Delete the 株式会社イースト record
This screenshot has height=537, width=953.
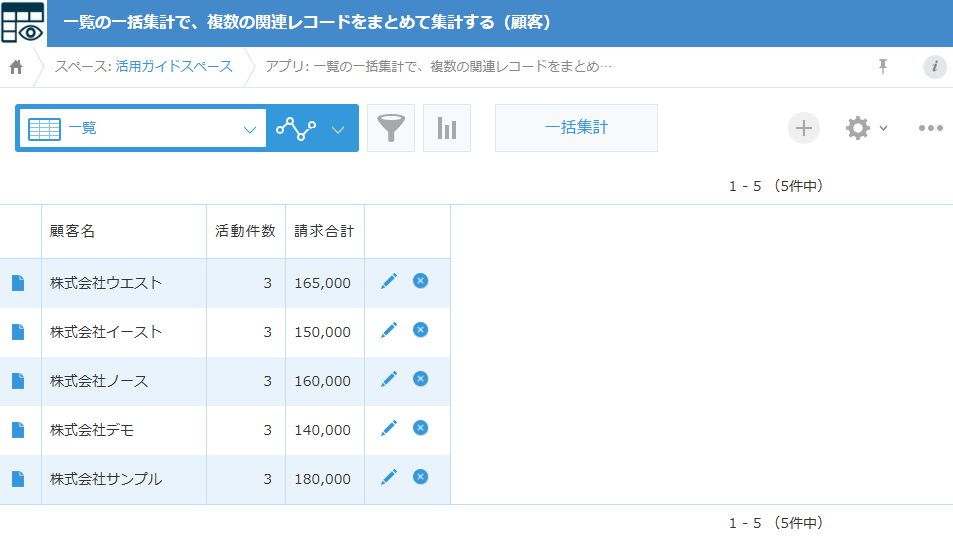click(421, 330)
